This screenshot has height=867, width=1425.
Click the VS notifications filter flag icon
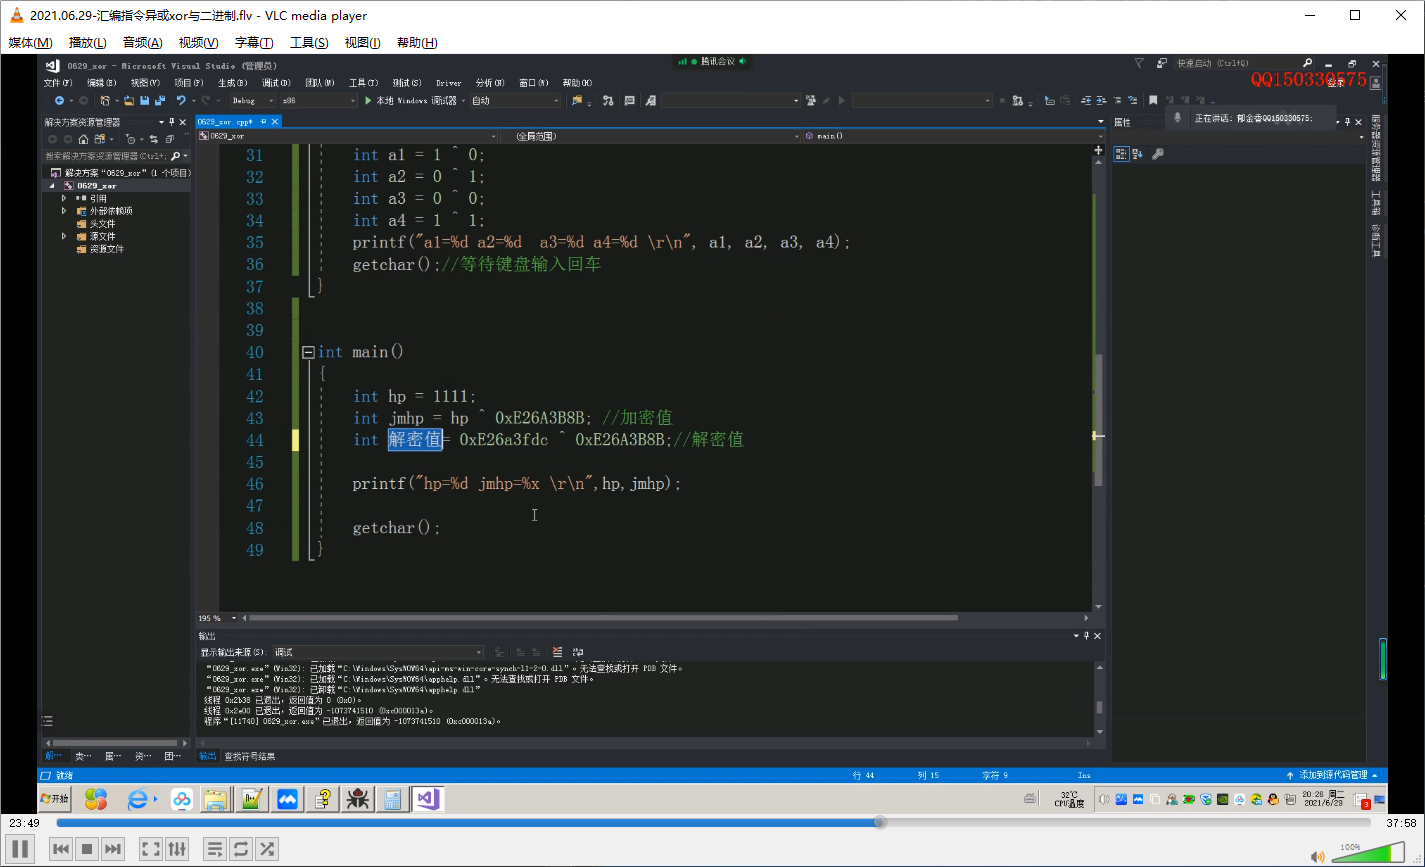[x=1139, y=63]
